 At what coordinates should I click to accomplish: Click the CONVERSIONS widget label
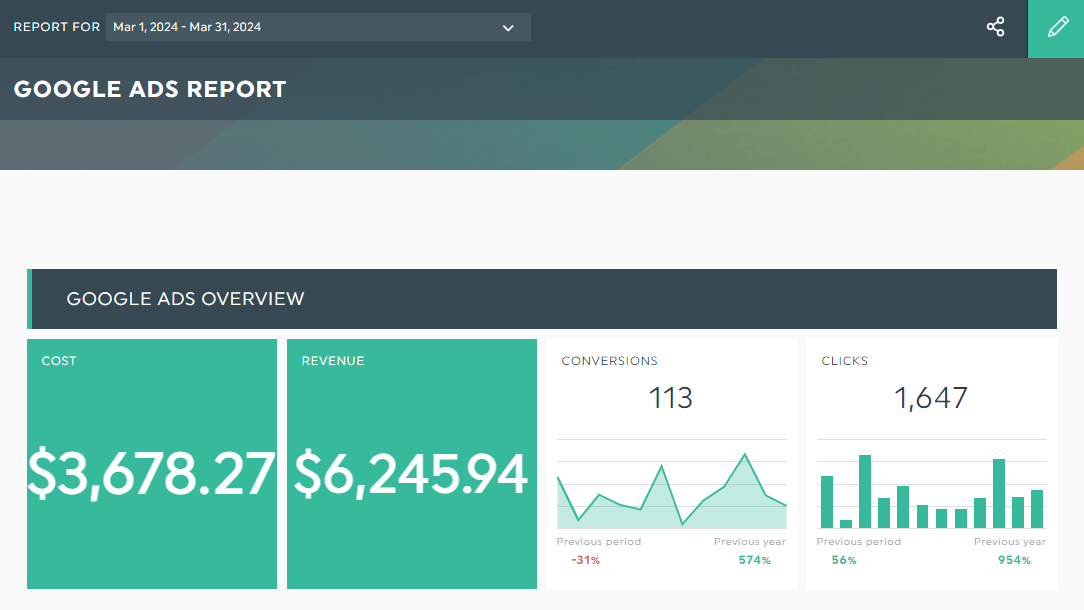pyautogui.click(x=609, y=361)
